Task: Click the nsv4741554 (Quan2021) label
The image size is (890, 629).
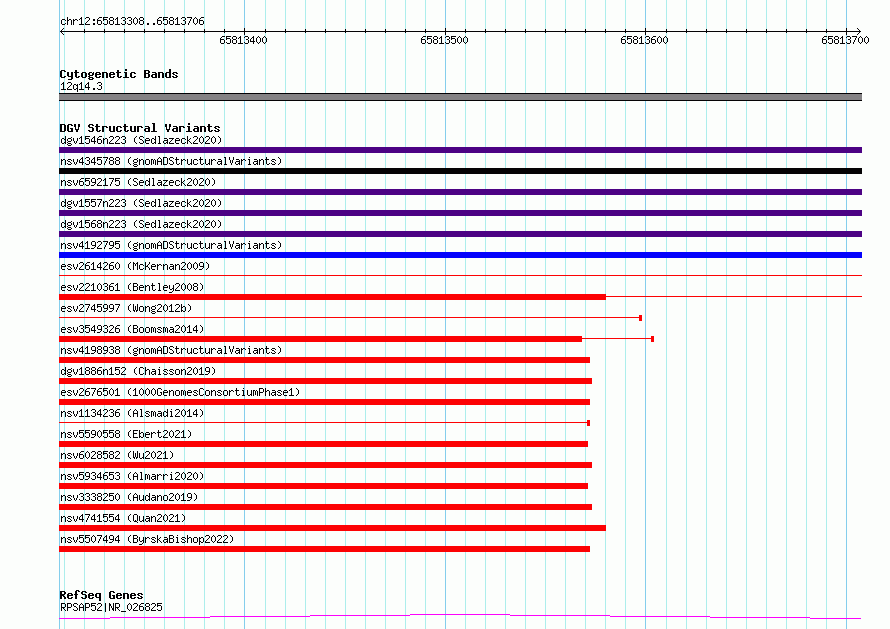Action: click(x=123, y=518)
